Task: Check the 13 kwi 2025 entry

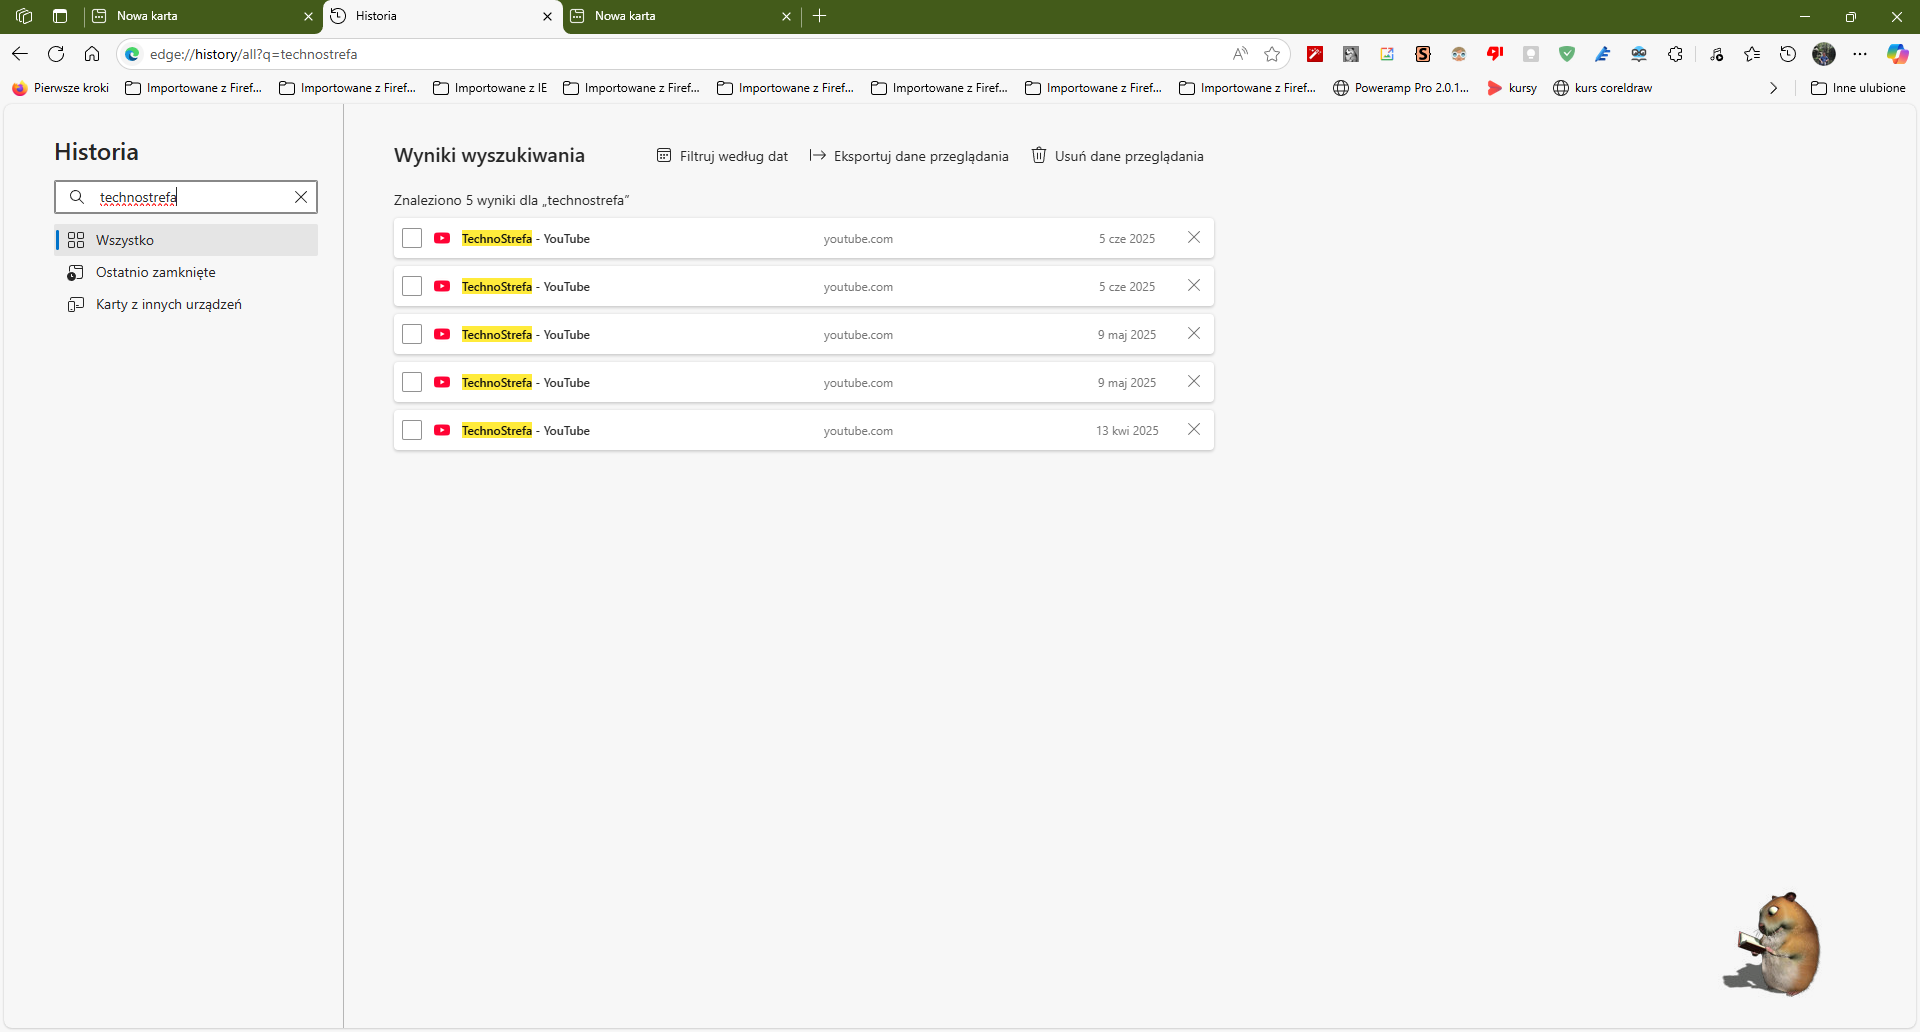Action: pyautogui.click(x=412, y=430)
